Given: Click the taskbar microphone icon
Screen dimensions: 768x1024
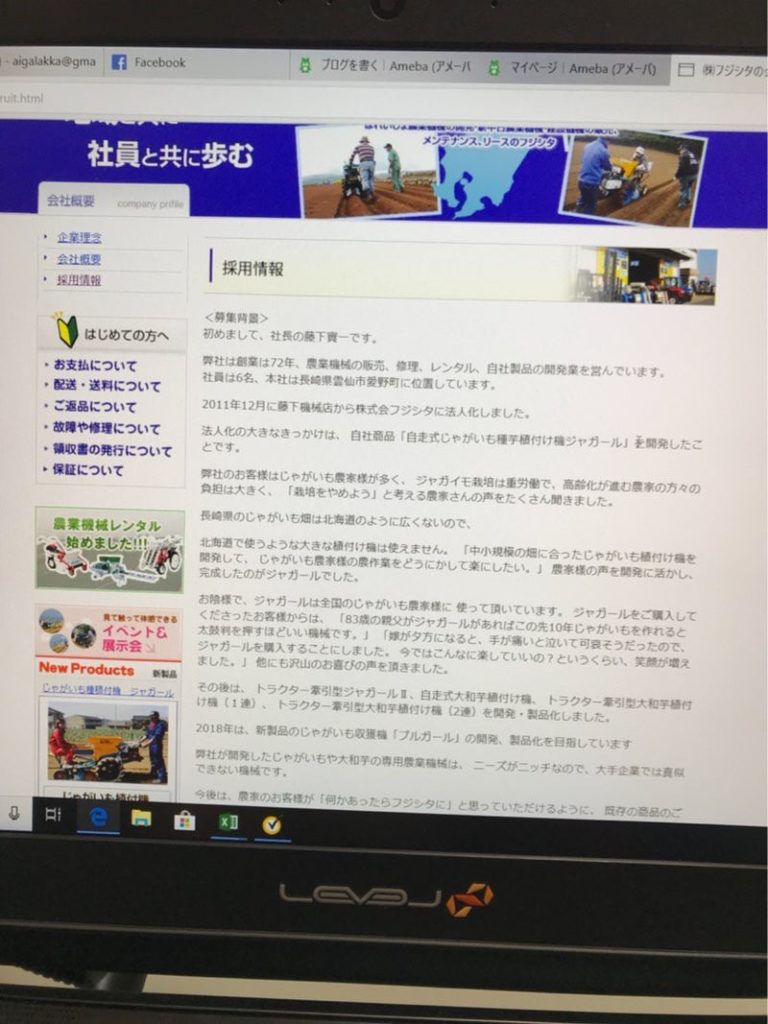Looking at the screenshot, I should tap(14, 813).
